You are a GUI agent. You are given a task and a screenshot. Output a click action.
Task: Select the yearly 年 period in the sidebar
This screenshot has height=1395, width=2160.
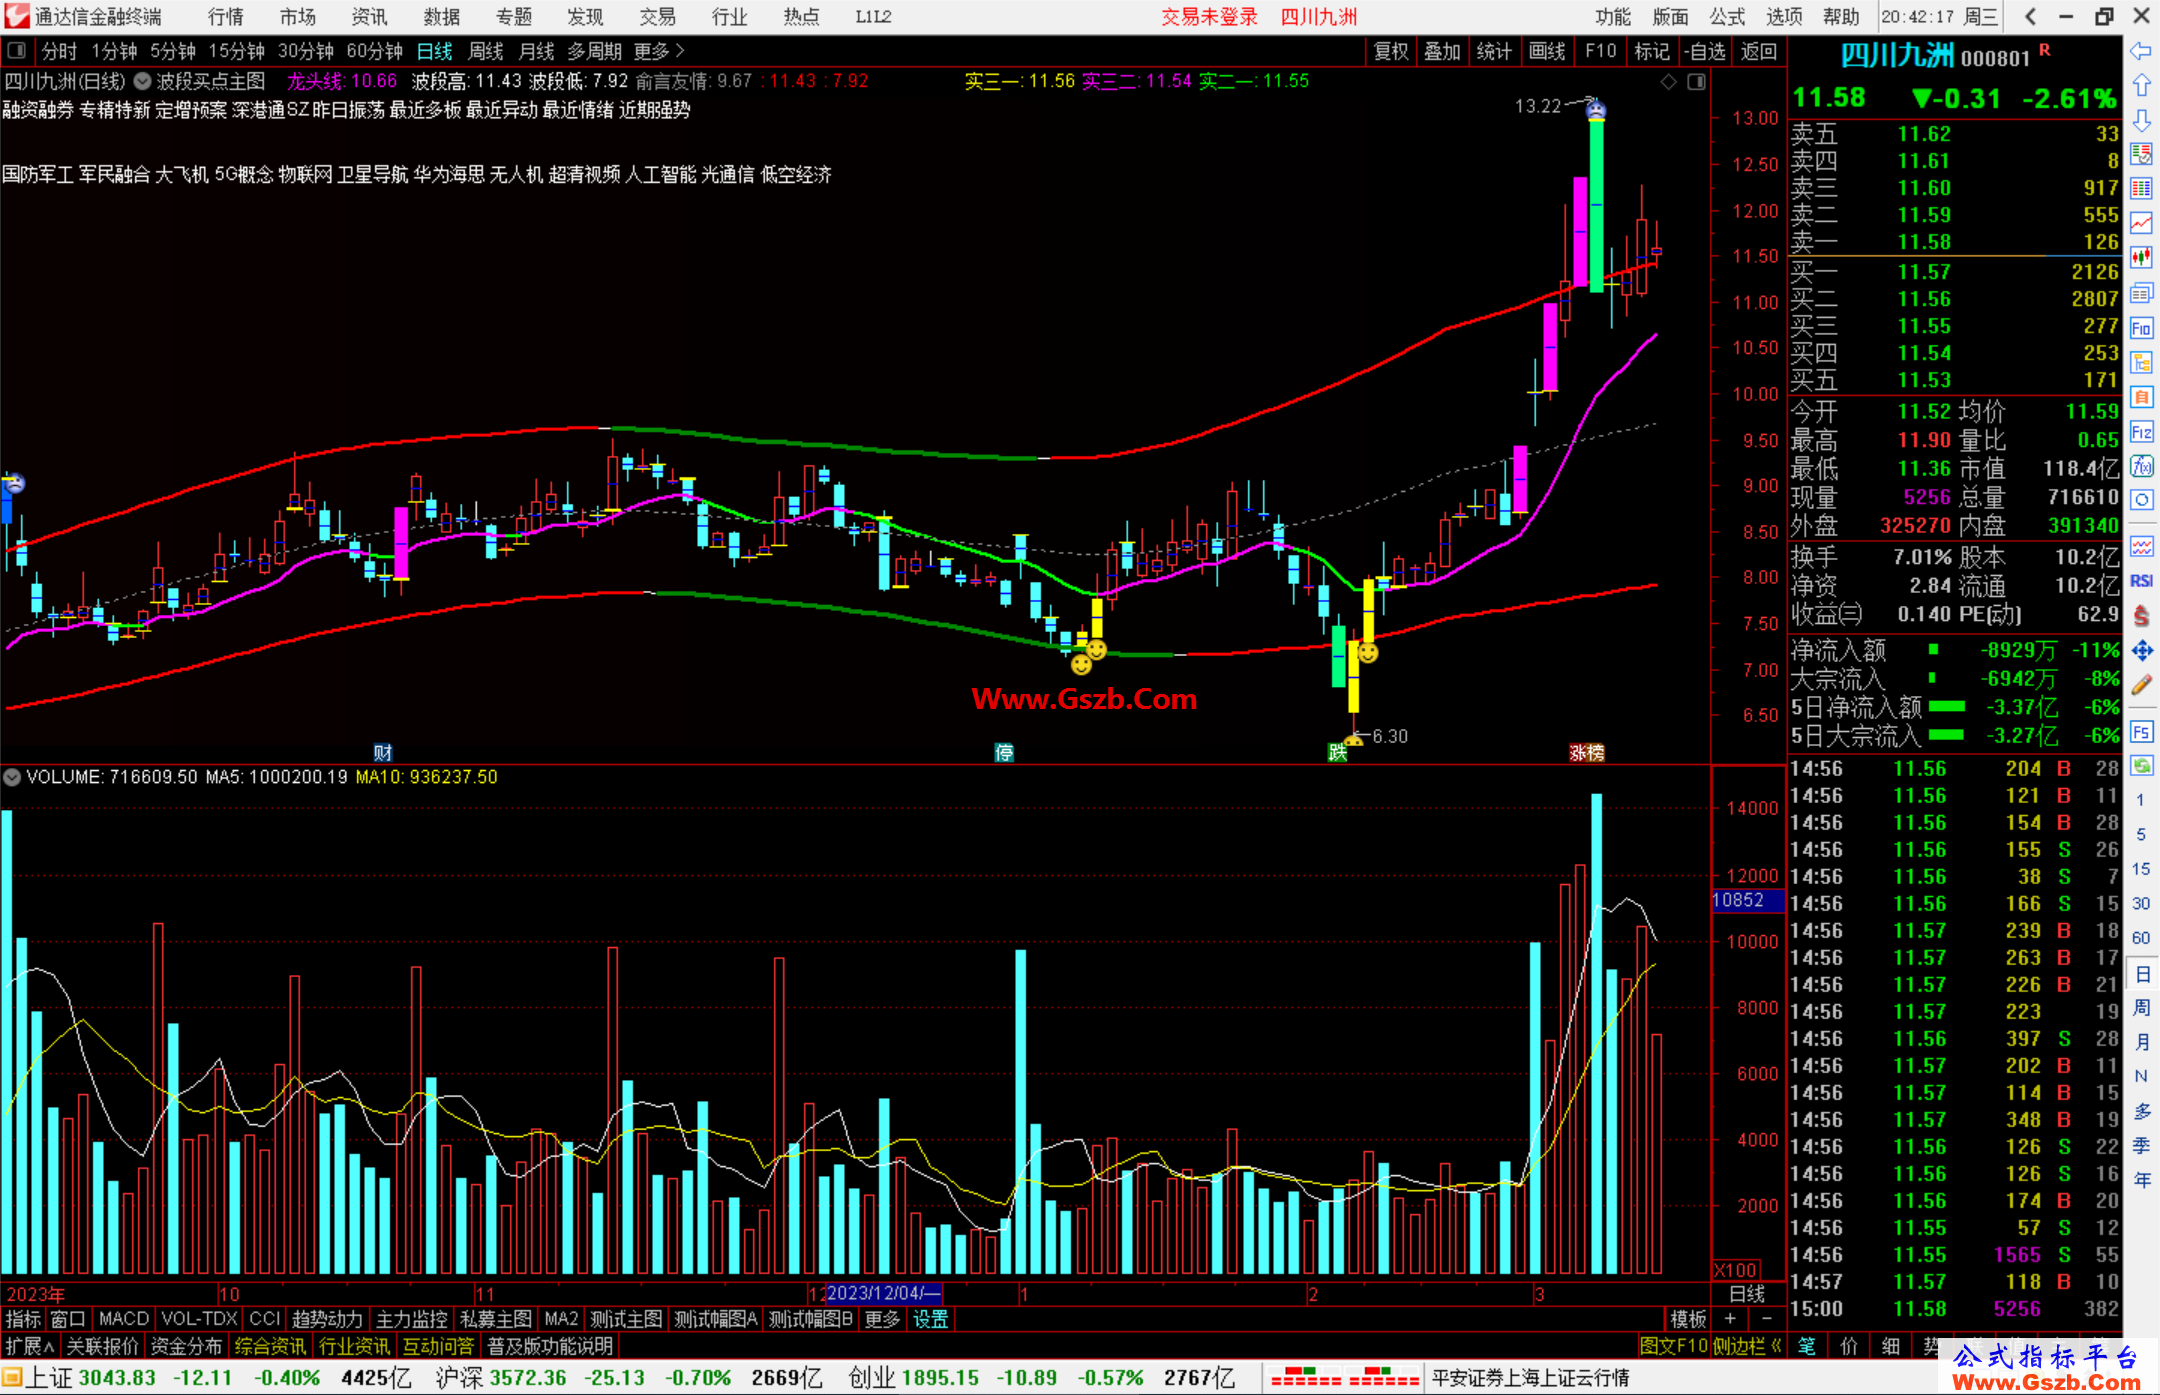click(x=2141, y=1180)
